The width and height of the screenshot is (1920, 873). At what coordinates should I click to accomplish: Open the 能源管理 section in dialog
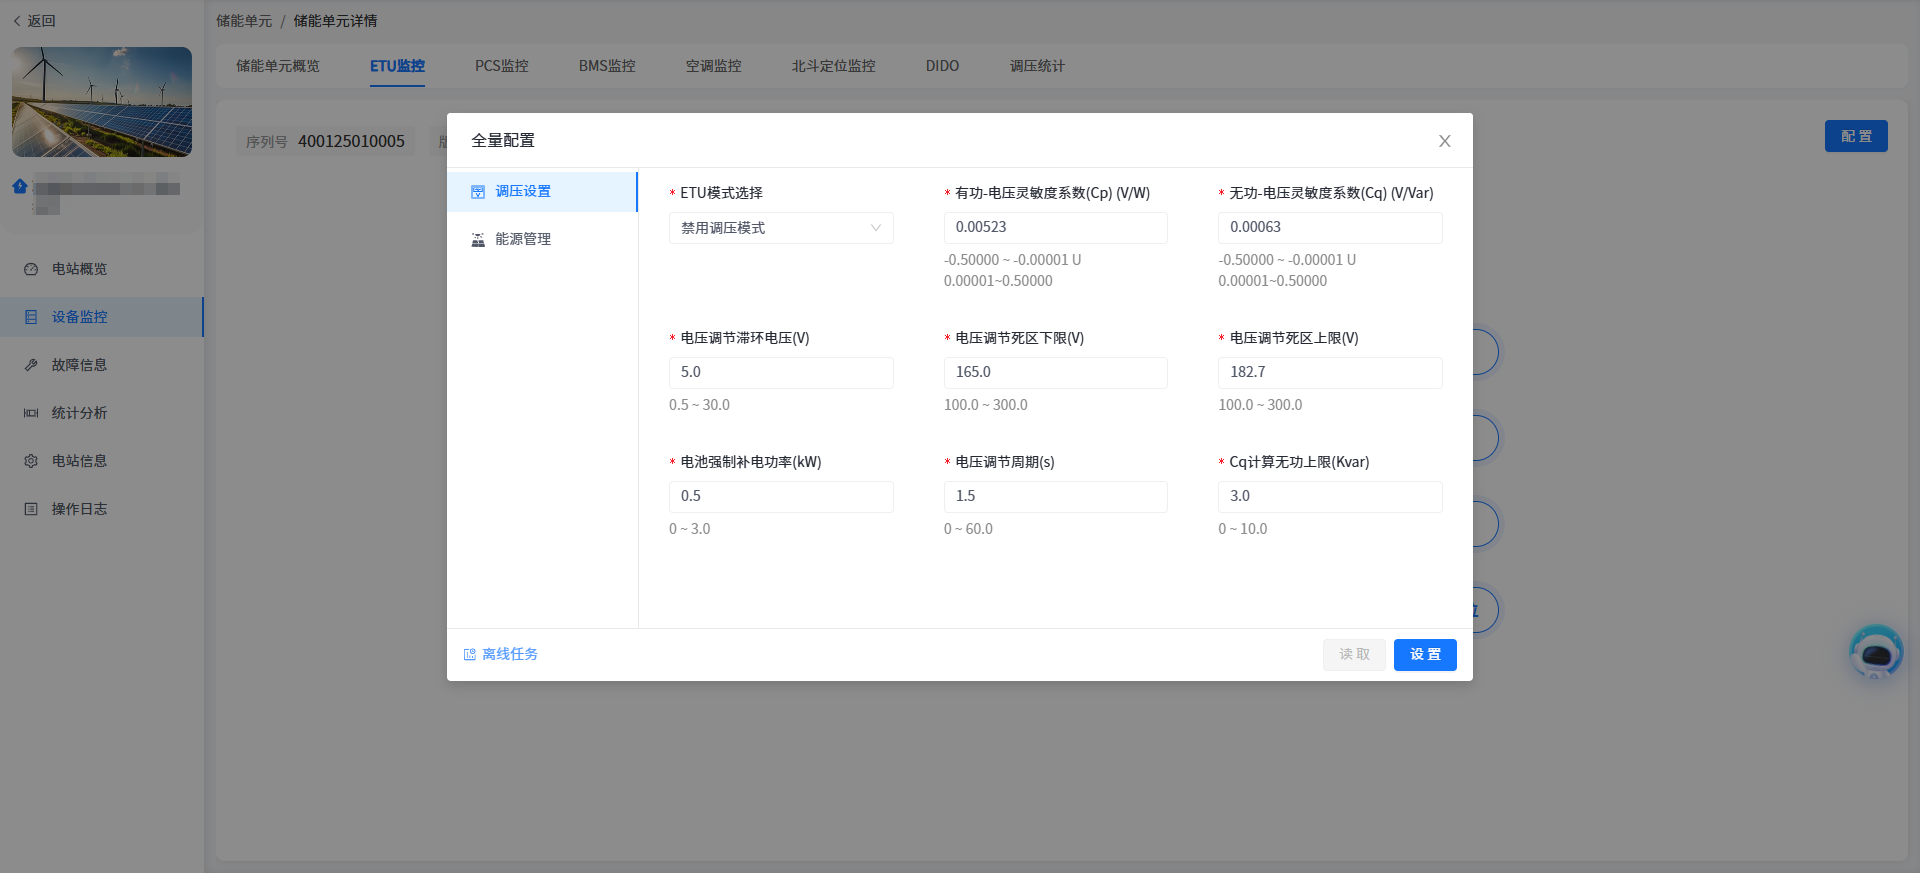click(523, 240)
